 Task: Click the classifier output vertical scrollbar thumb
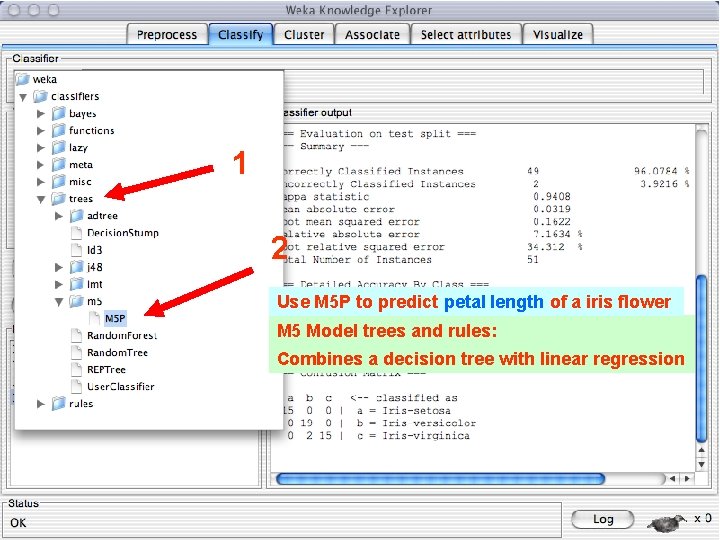coord(701,358)
